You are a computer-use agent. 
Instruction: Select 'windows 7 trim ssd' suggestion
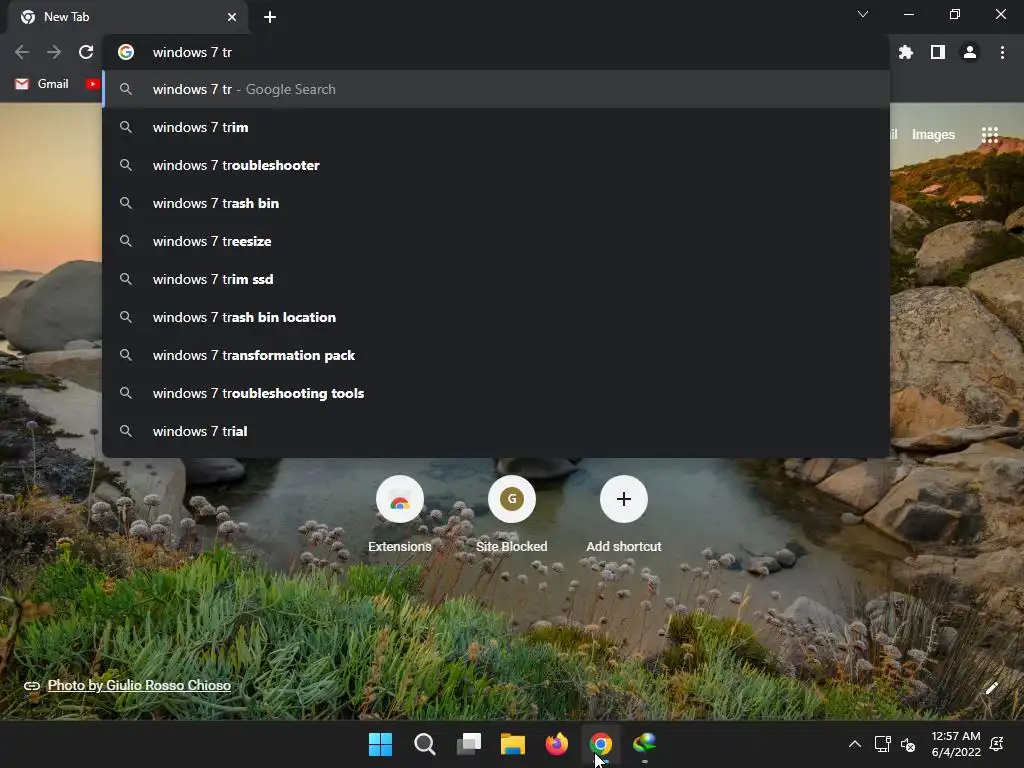click(x=496, y=279)
